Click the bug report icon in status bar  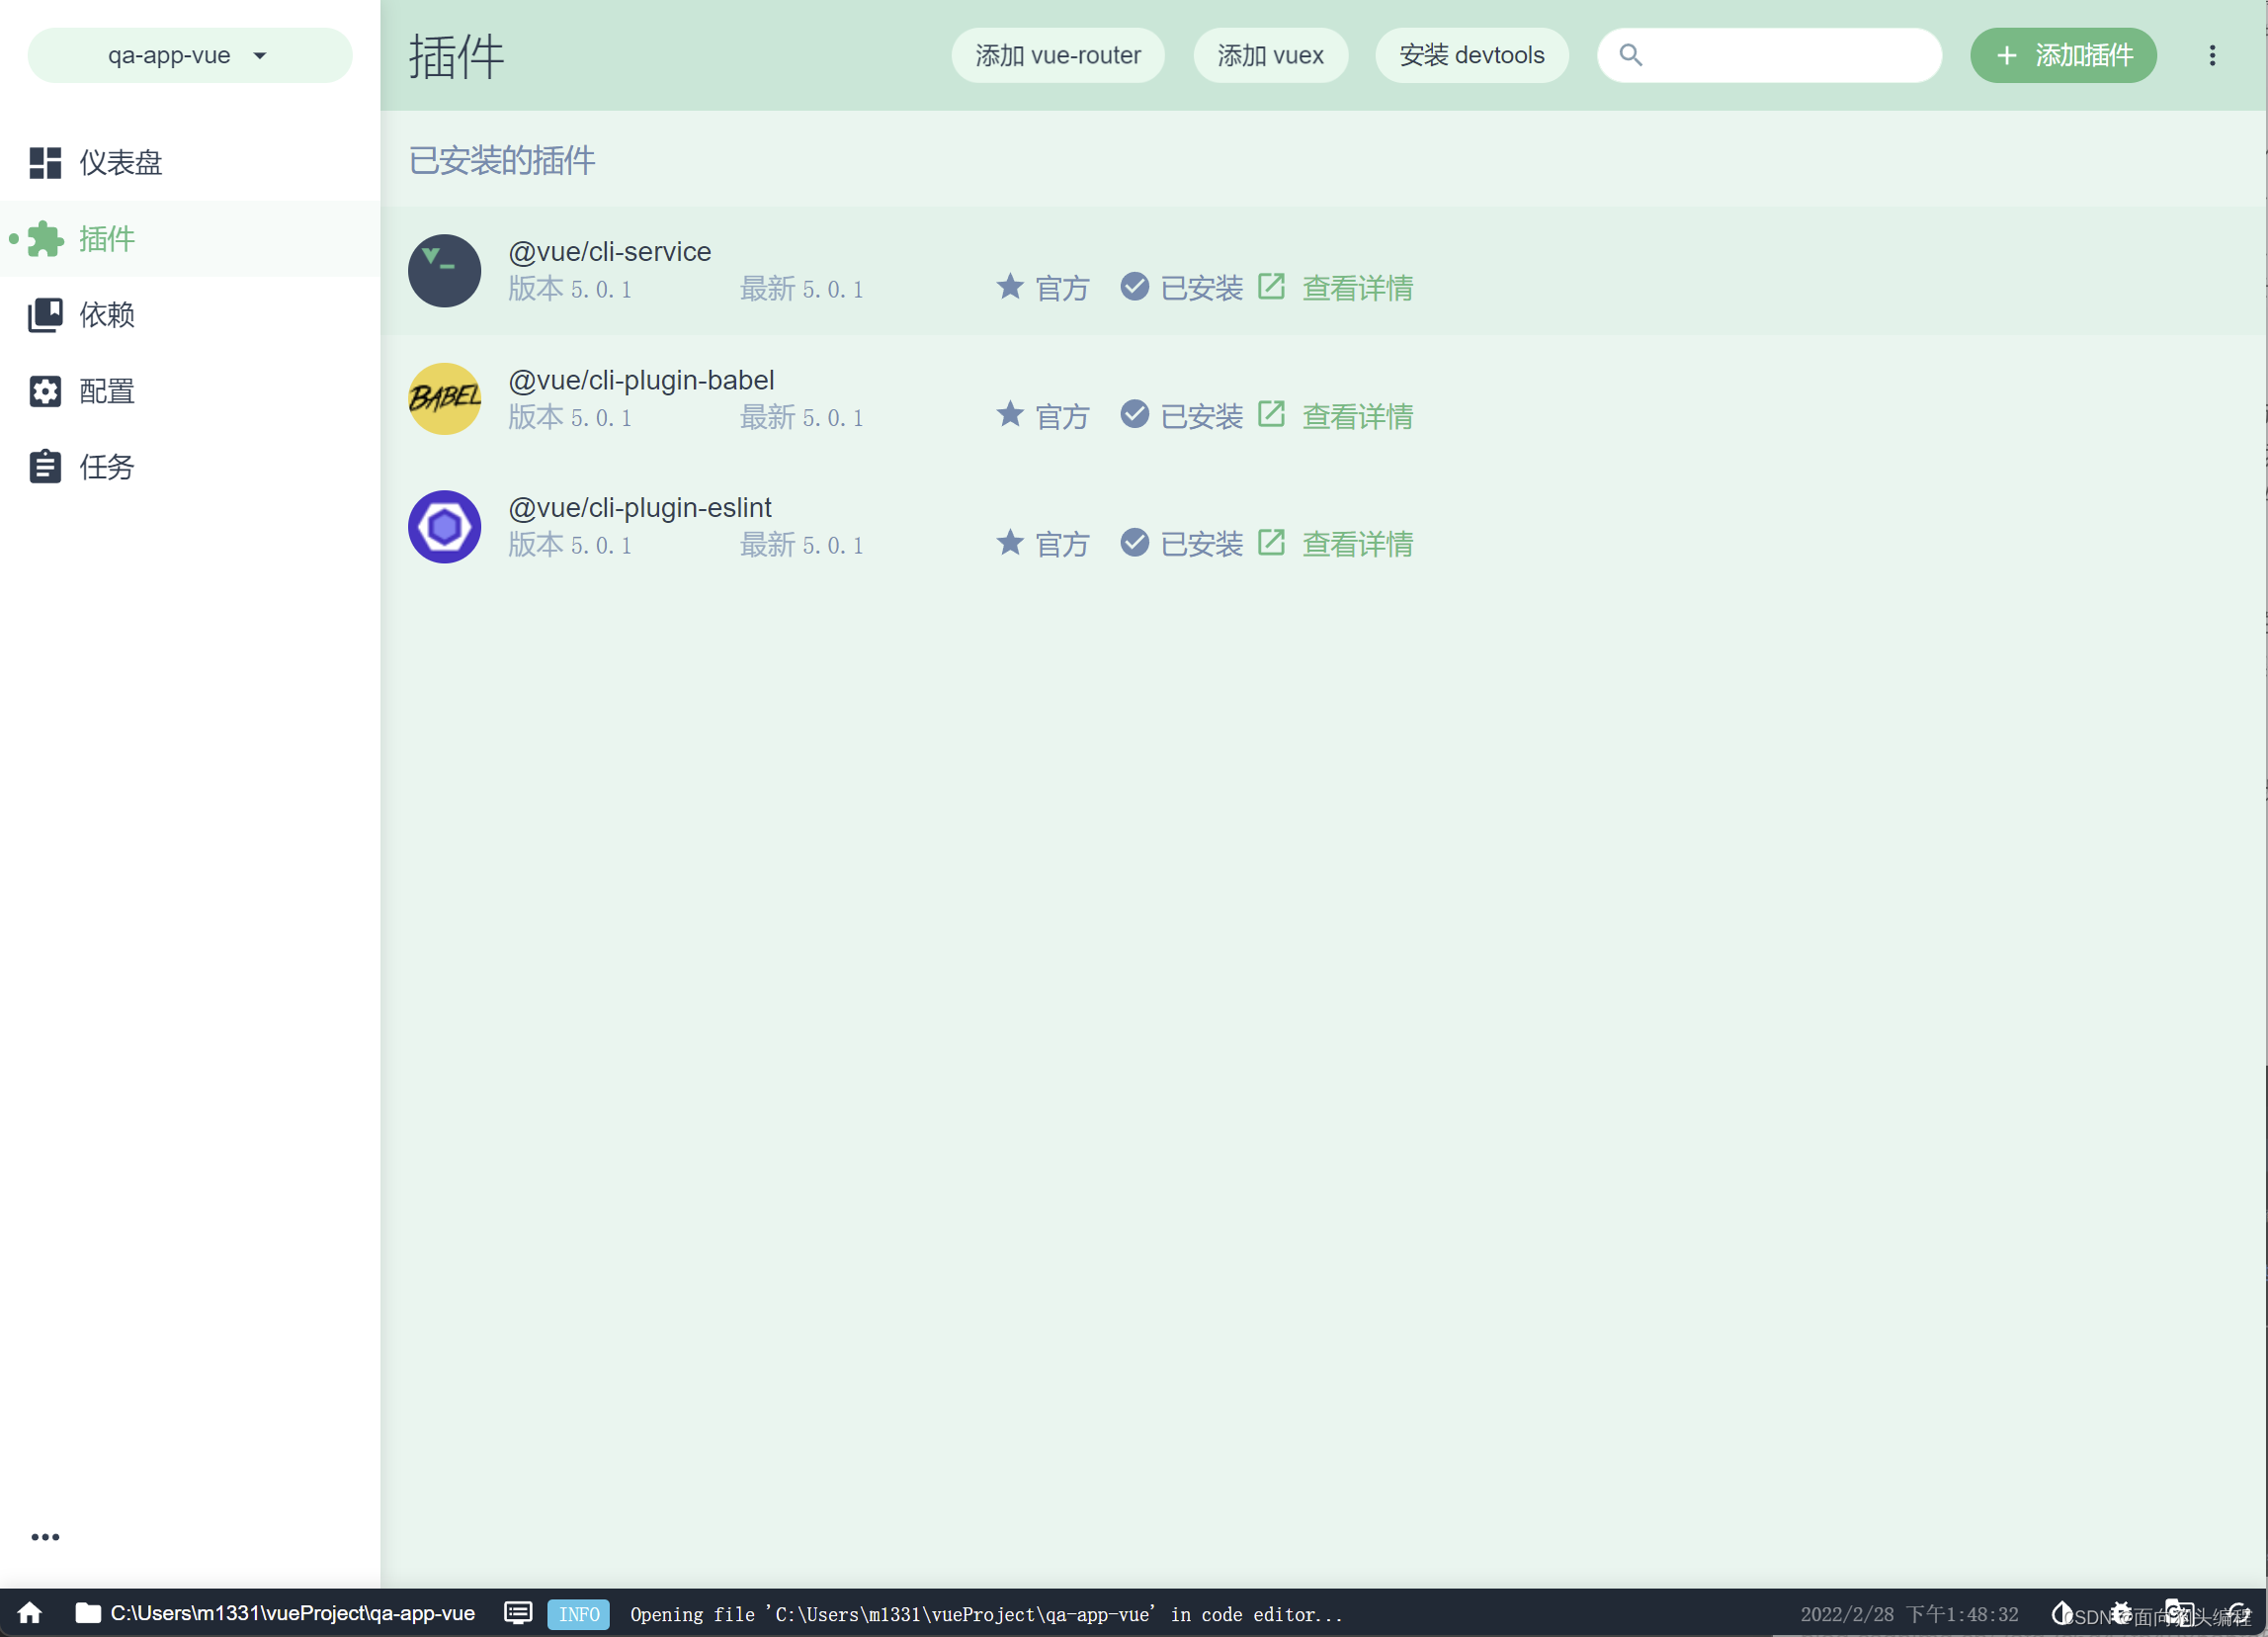tap(2121, 1612)
